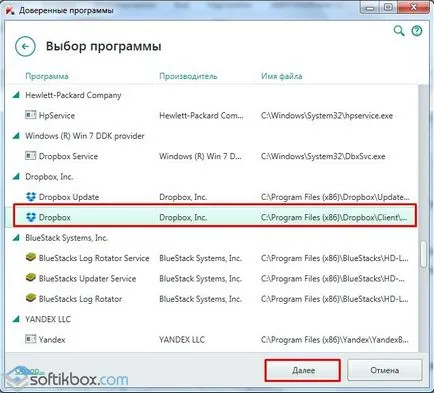The height and width of the screenshot is (393, 434).
Task: Select the BlueStacks Updater Service entry
Action: [x=87, y=279]
